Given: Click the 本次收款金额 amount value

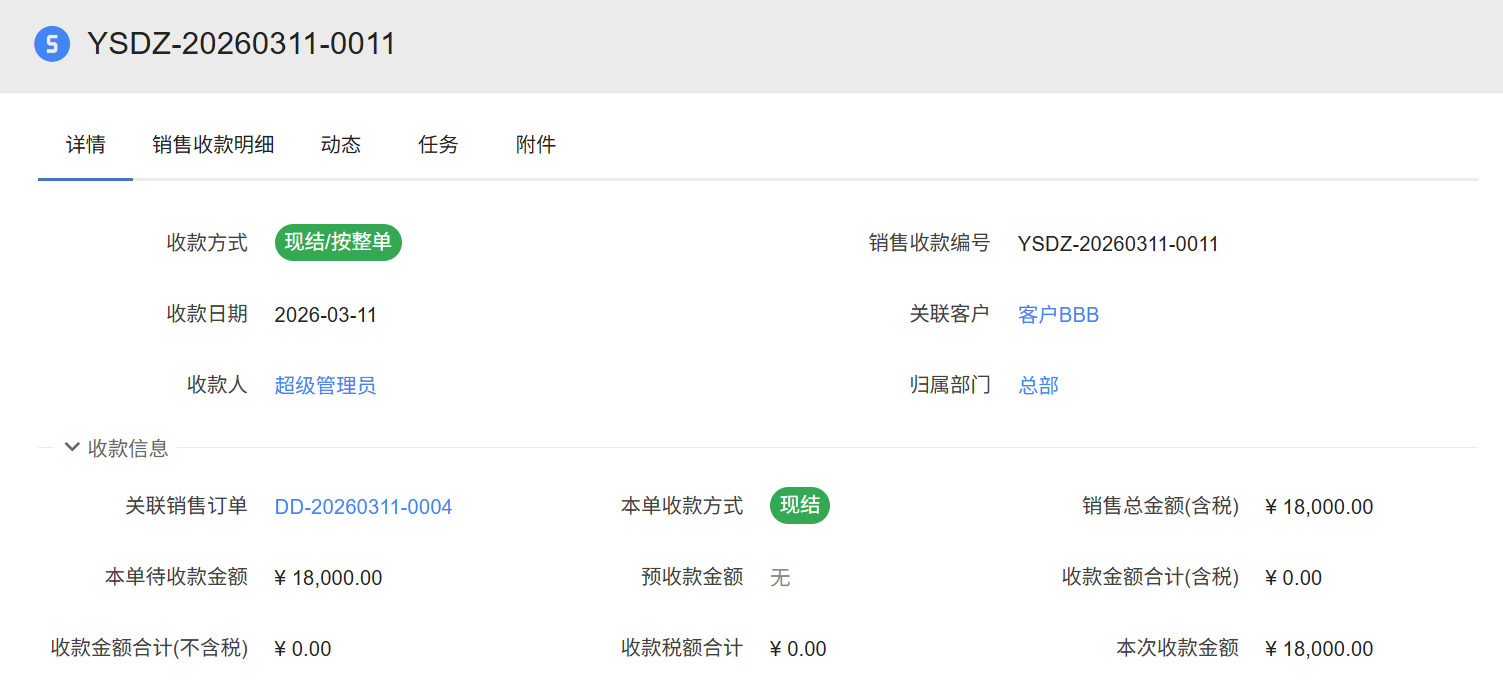Looking at the screenshot, I should [x=1318, y=649].
